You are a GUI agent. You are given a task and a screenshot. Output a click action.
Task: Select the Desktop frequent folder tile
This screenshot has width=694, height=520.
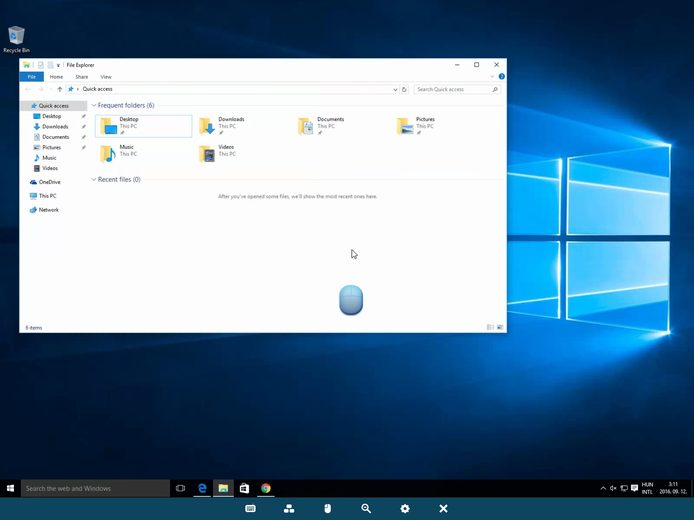click(x=144, y=126)
